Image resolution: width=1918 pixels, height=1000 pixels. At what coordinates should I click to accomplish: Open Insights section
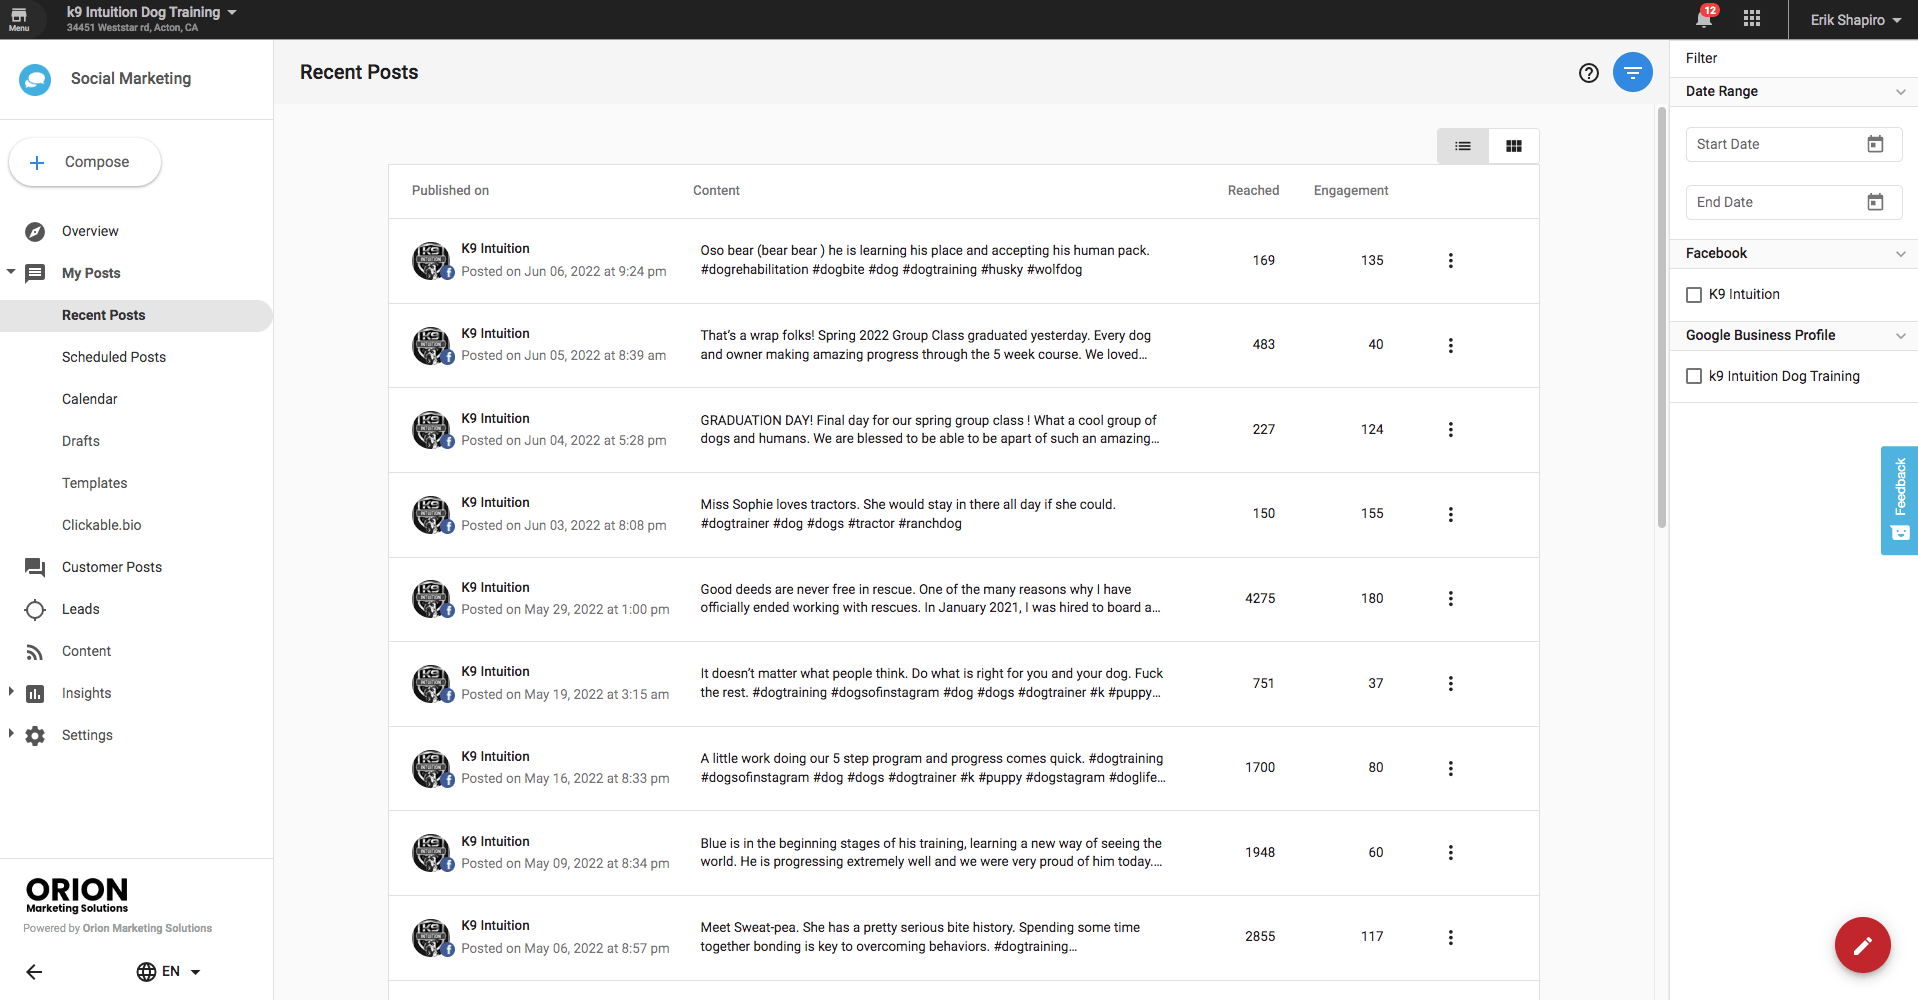pos(87,693)
